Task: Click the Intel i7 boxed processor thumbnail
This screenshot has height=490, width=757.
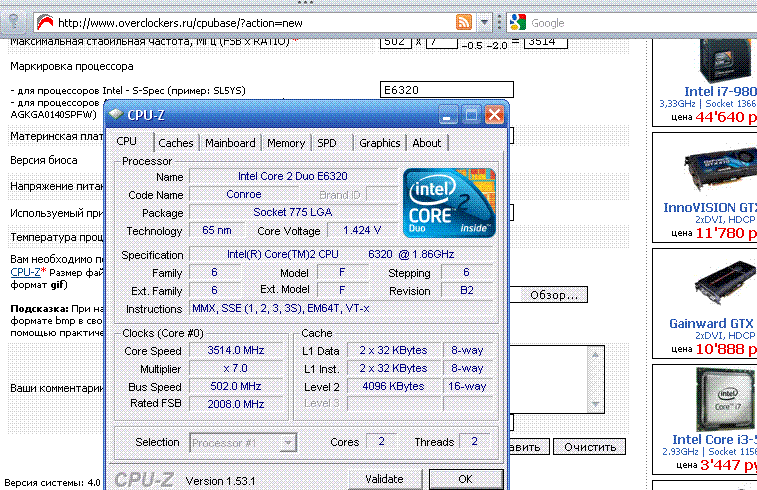Action: pos(724,61)
